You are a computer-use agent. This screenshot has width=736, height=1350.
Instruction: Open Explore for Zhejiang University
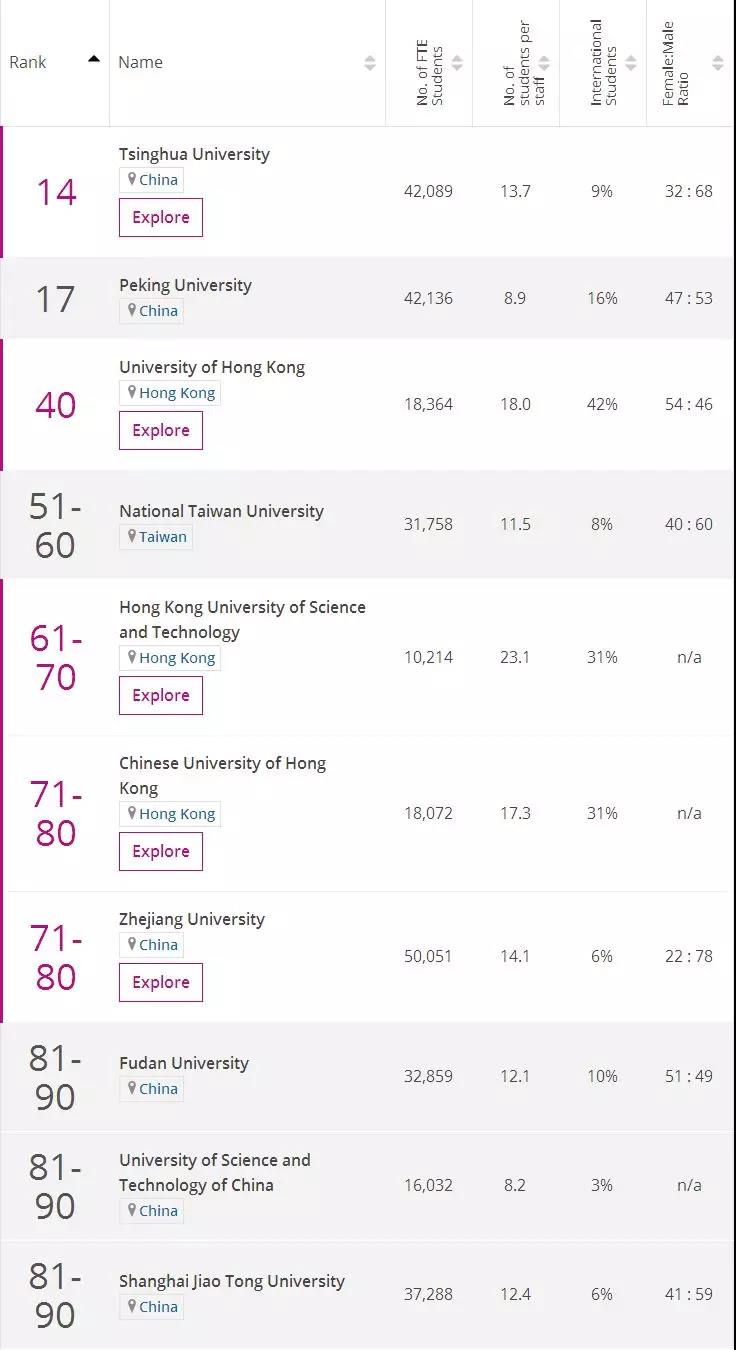click(x=161, y=982)
